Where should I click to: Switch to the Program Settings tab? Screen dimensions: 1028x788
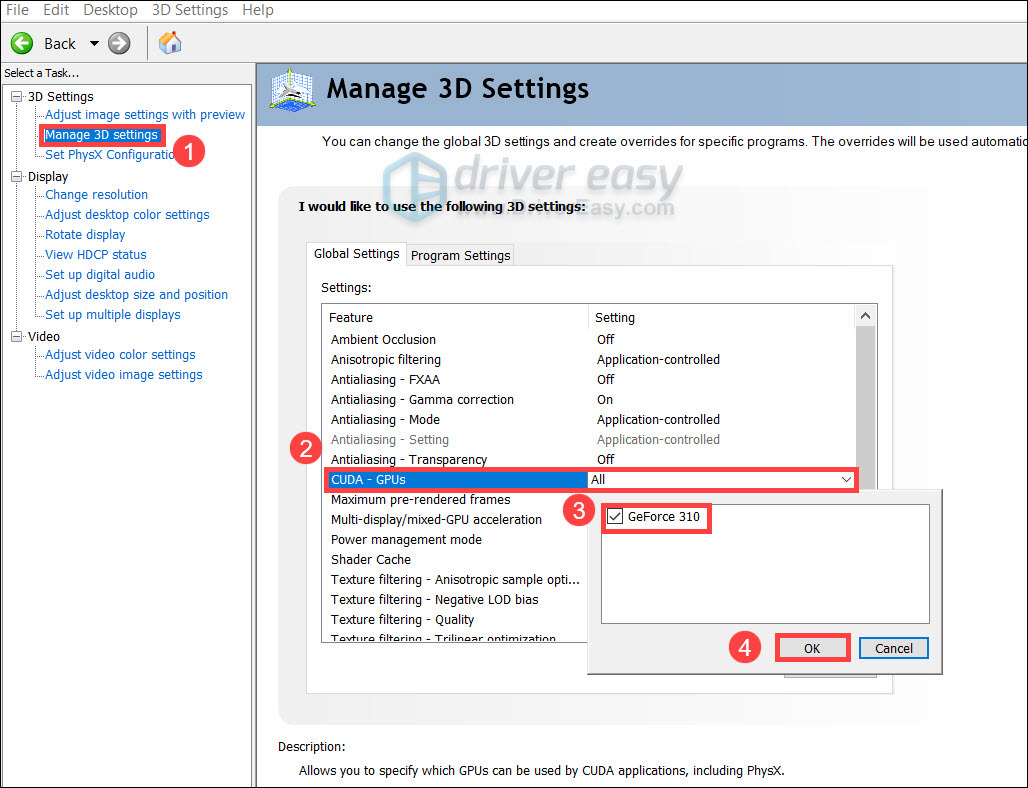[459, 255]
